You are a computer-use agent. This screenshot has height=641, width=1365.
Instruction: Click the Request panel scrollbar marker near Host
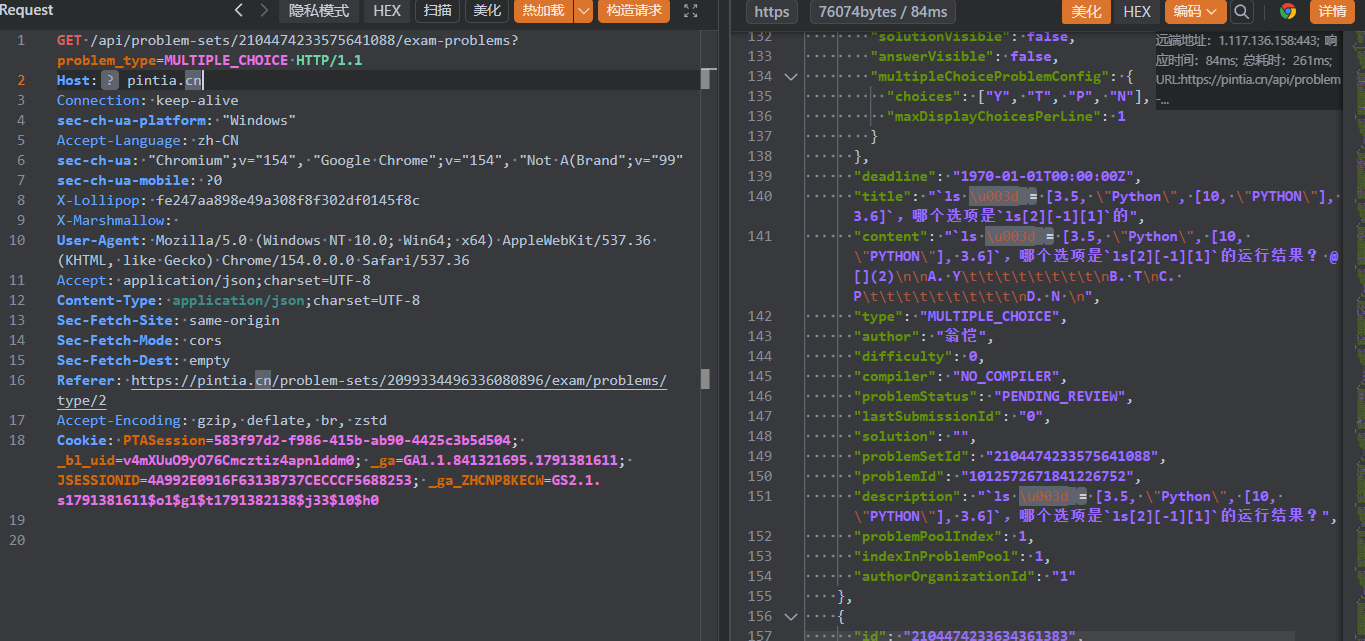[705, 79]
